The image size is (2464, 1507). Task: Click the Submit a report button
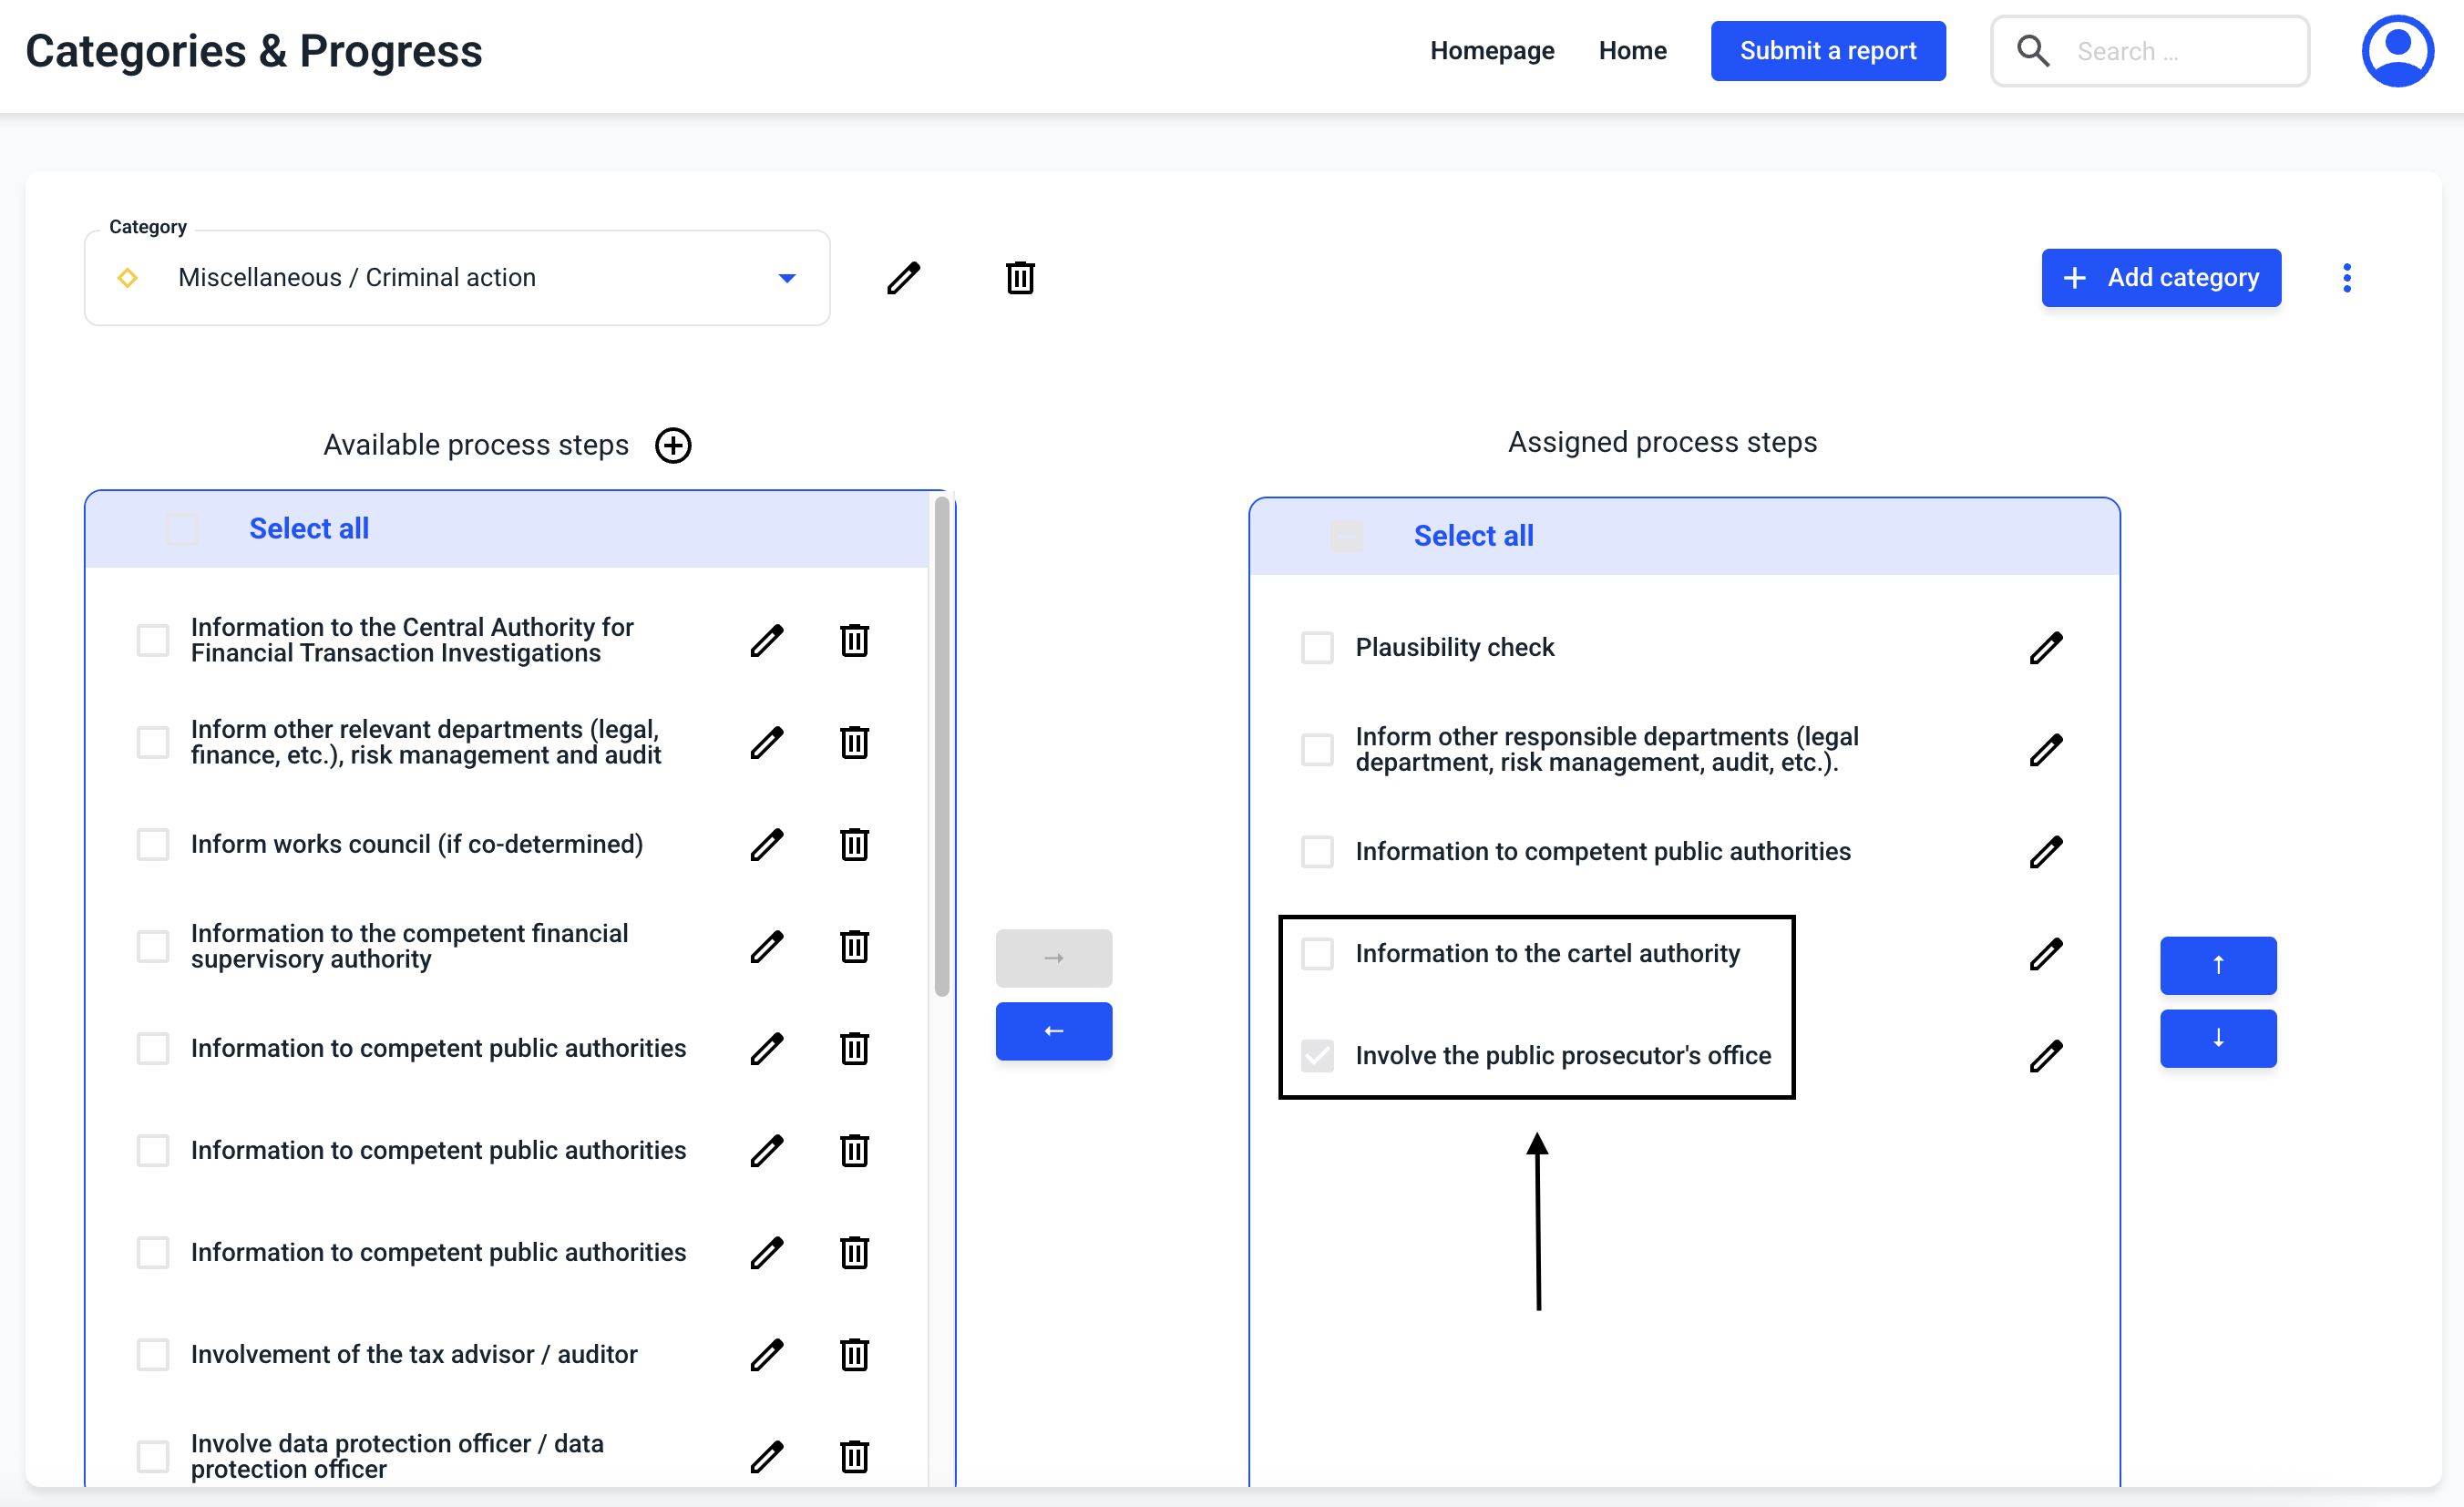click(1827, 51)
